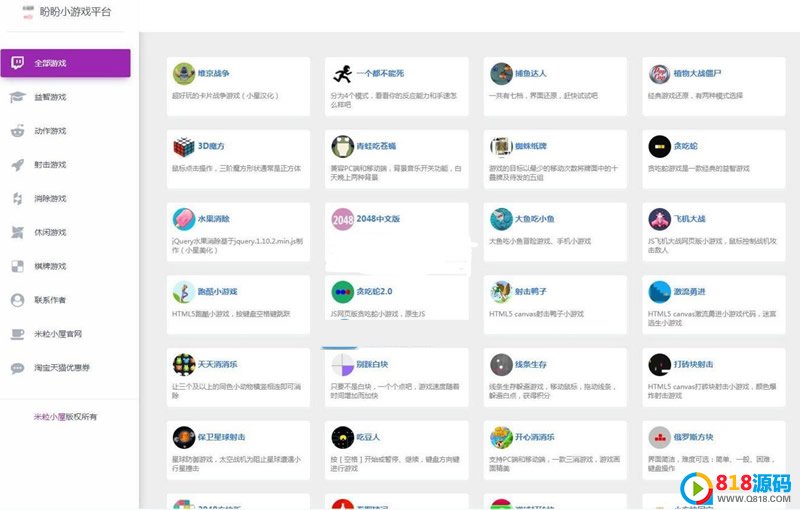Click the 别踩白块 tile icon
800x510 pixels.
(x=342, y=365)
